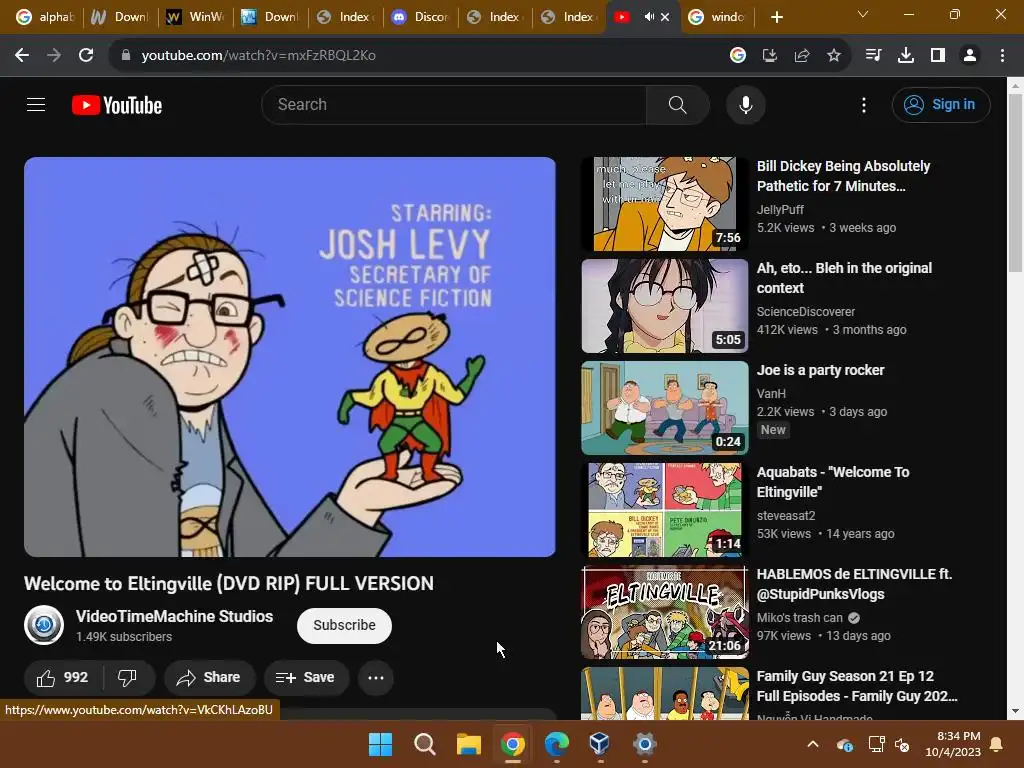1024x768 pixels.
Task: Click the page vertical scrollbar thumb
Action: tap(1015, 183)
